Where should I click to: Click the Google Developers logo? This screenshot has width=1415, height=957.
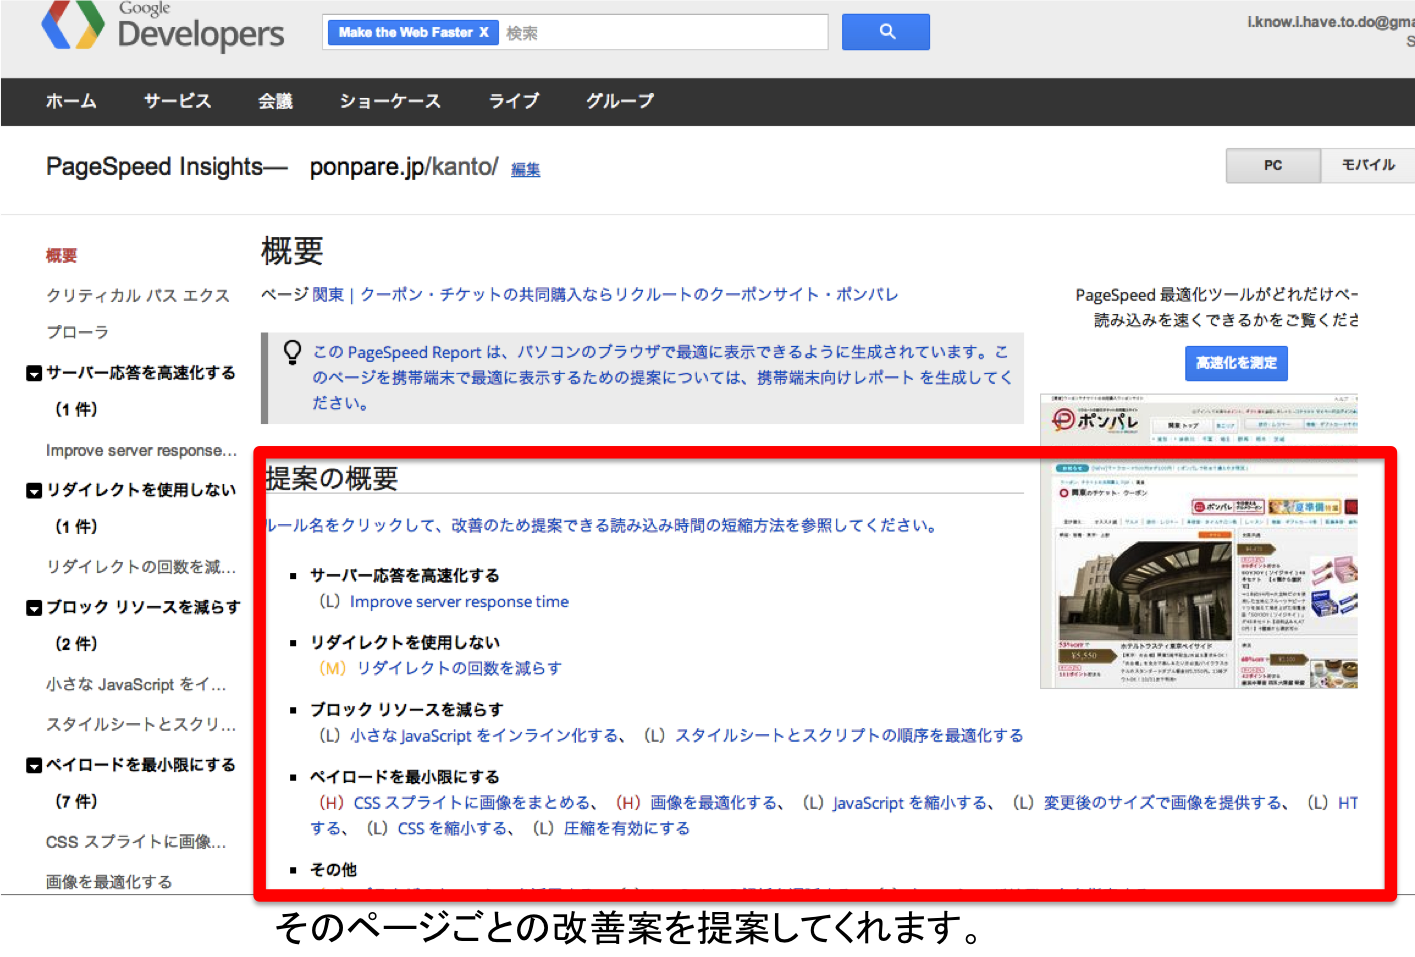coord(164,27)
